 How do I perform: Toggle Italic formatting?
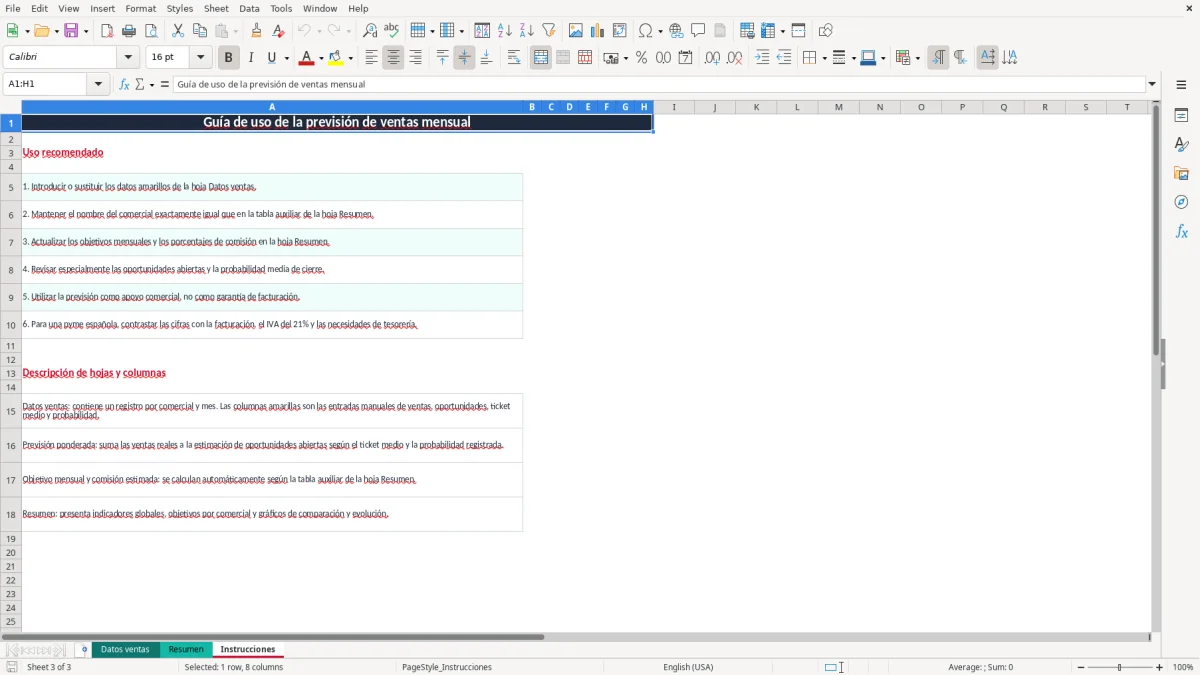click(x=250, y=58)
